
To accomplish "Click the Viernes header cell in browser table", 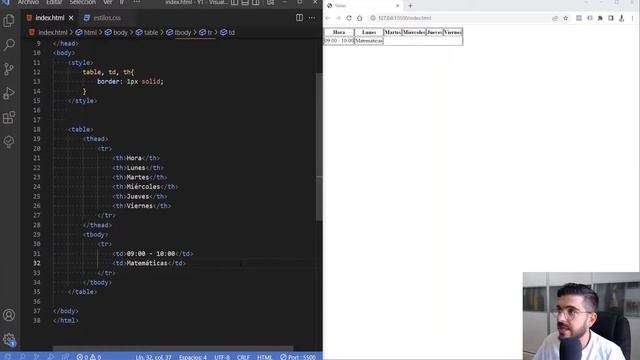I will (453, 32).
